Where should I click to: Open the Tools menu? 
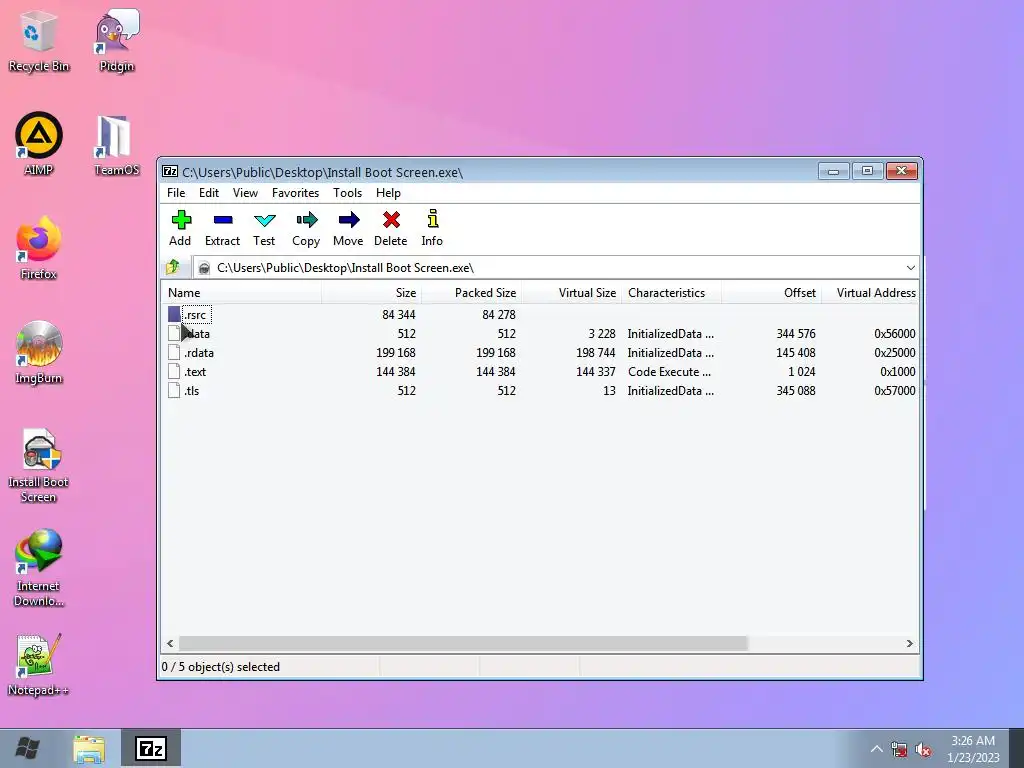coord(347,193)
